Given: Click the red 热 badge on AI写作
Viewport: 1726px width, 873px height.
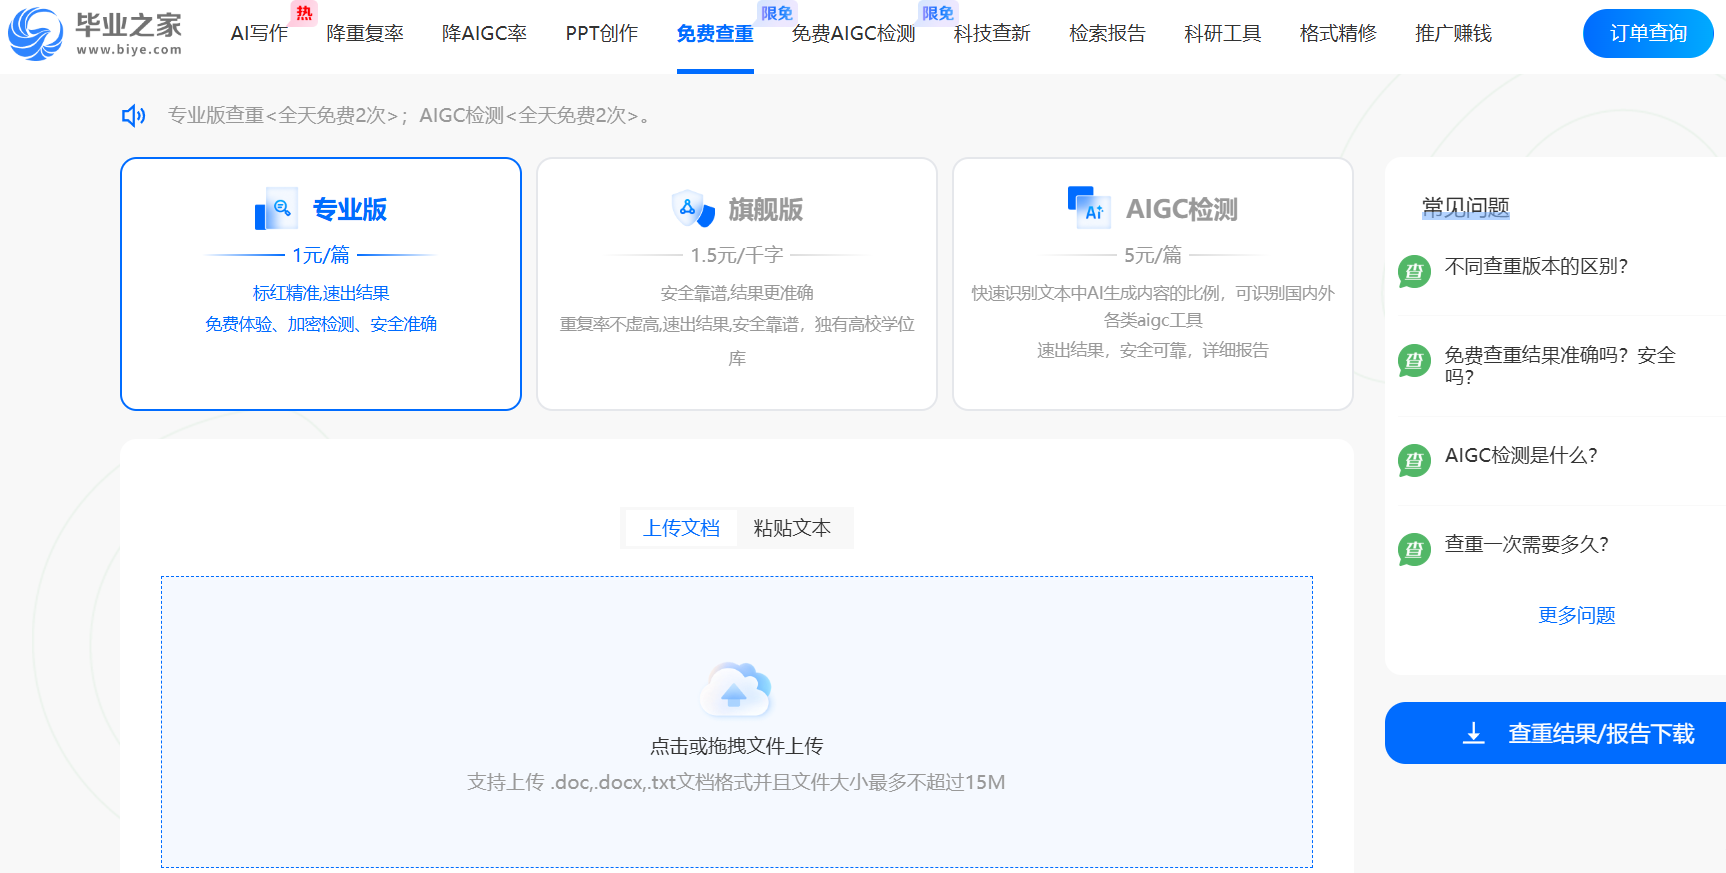Looking at the screenshot, I should (304, 13).
